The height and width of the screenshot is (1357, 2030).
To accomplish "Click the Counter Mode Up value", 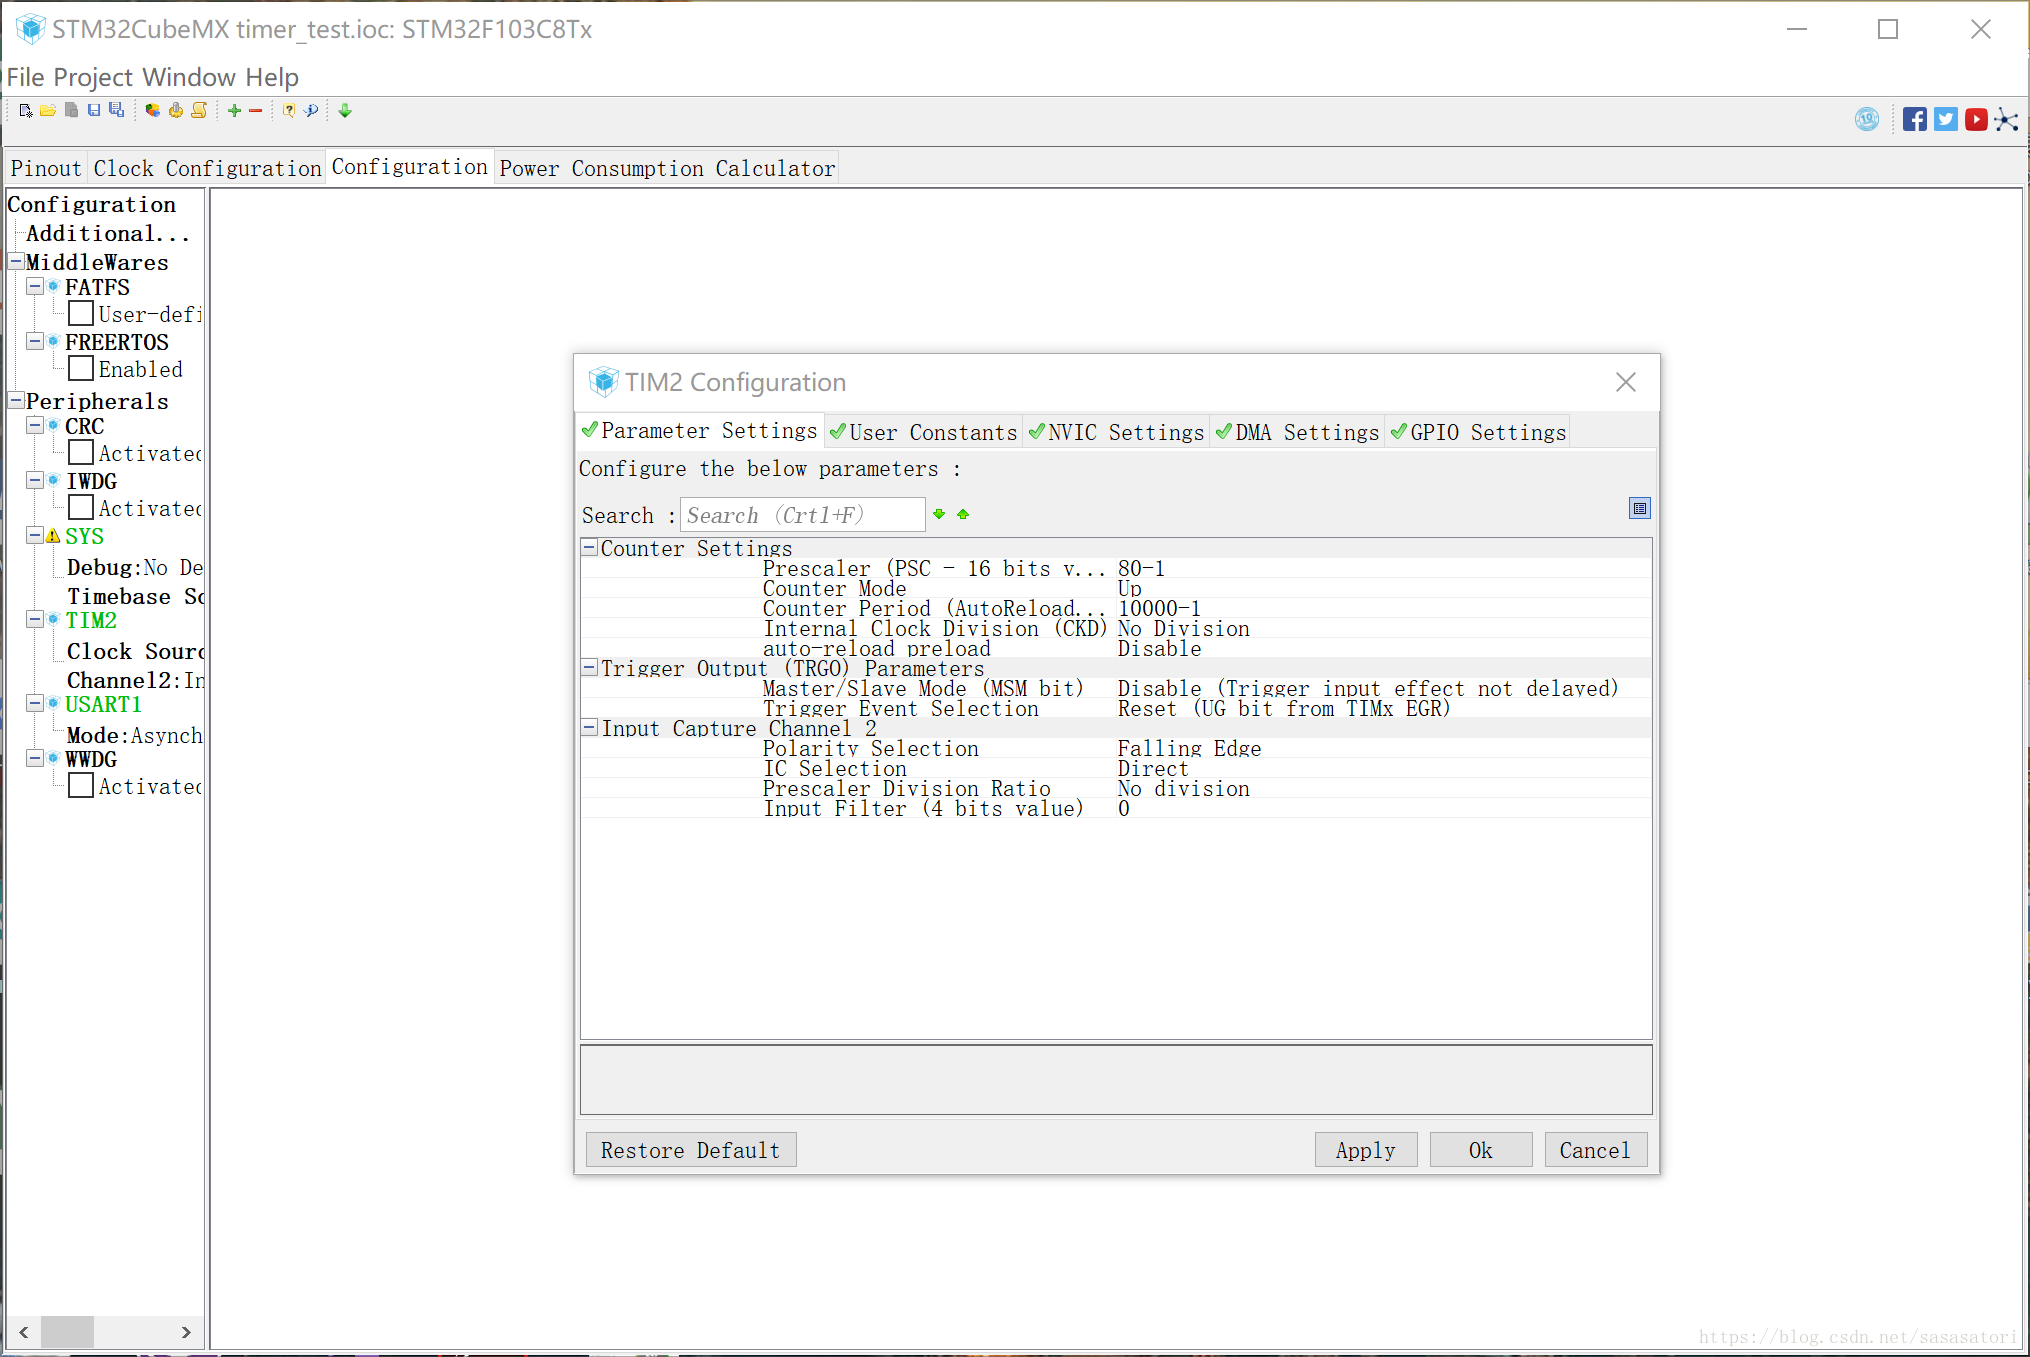I will click(x=1129, y=588).
